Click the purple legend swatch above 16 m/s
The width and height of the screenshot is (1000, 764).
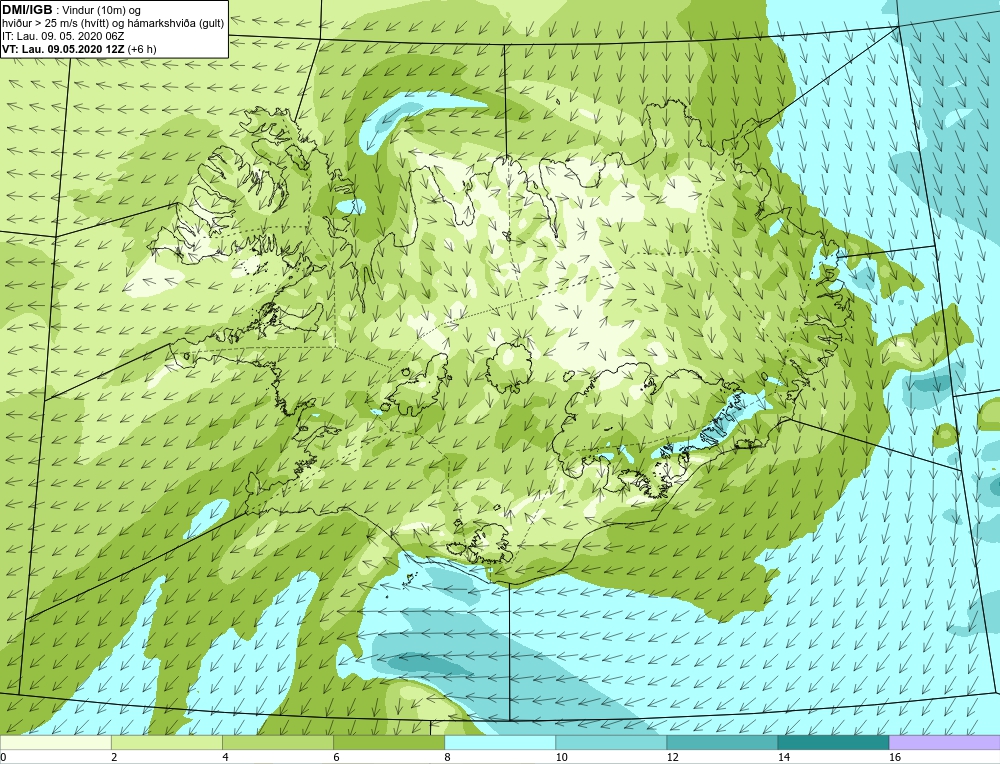coord(945,742)
